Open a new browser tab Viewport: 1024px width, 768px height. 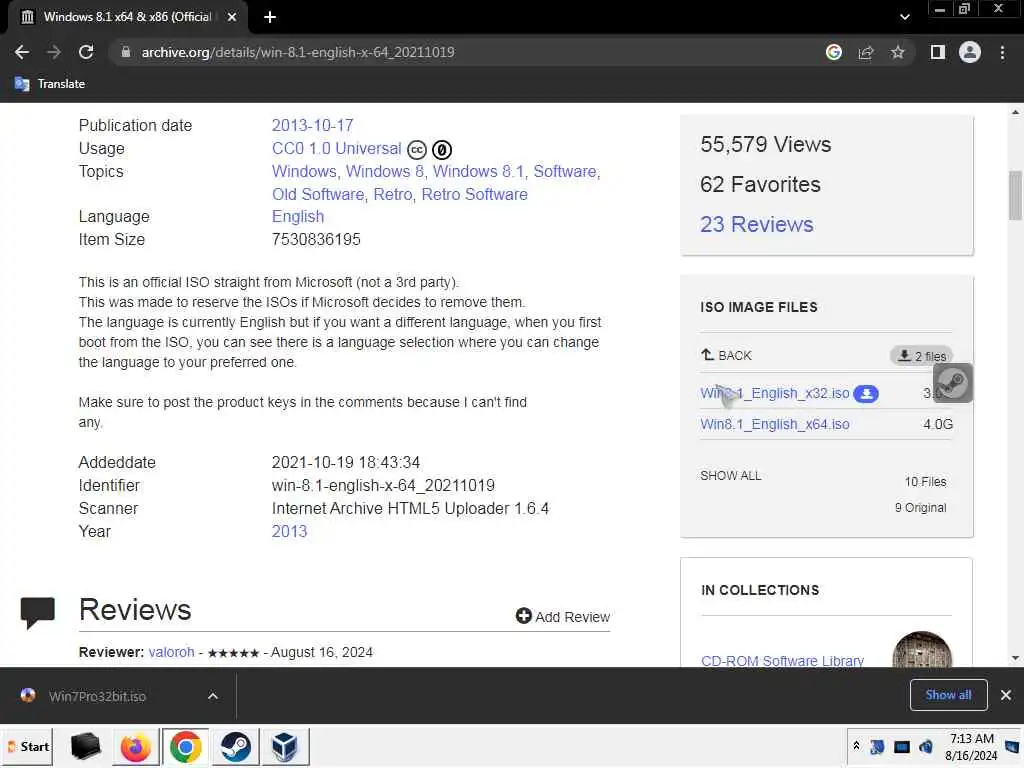click(270, 17)
